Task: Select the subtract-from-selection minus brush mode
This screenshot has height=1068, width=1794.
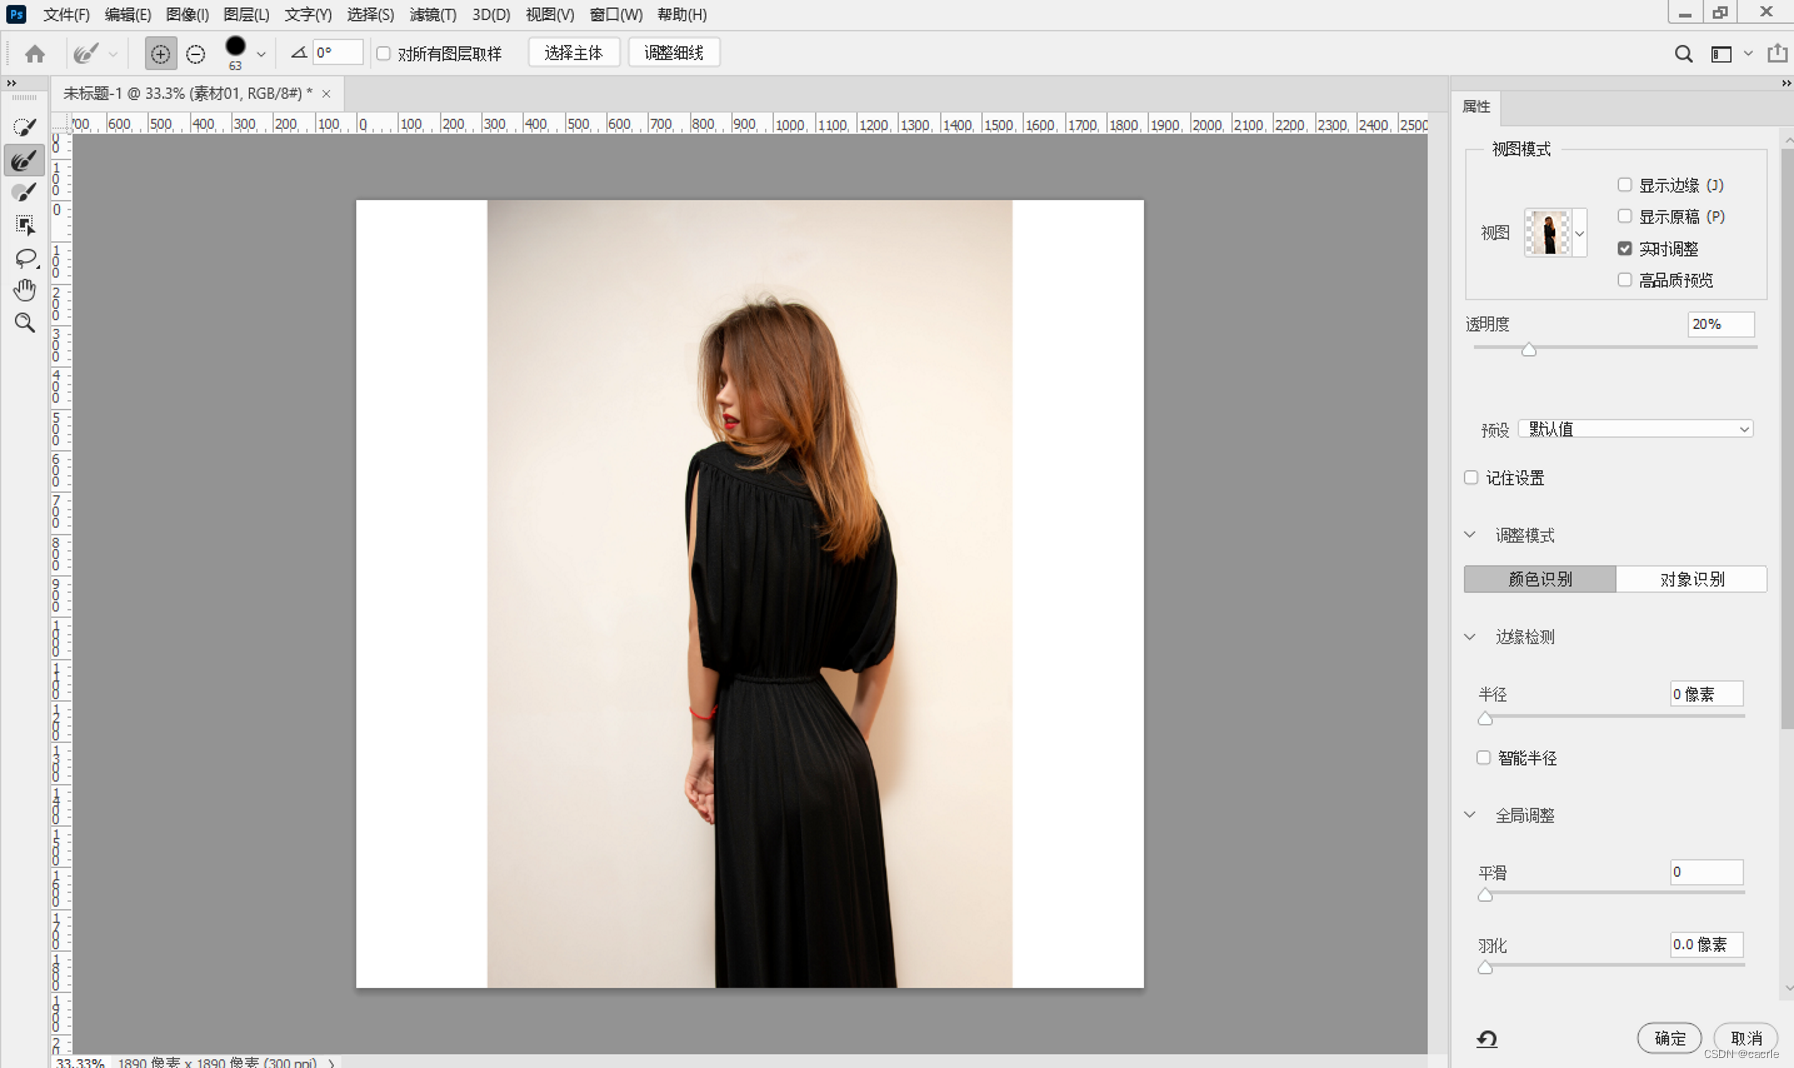Action: coord(196,54)
